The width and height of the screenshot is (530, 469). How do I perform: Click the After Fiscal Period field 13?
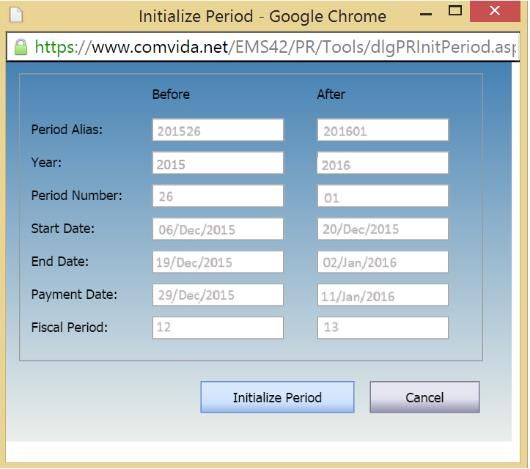(x=383, y=327)
